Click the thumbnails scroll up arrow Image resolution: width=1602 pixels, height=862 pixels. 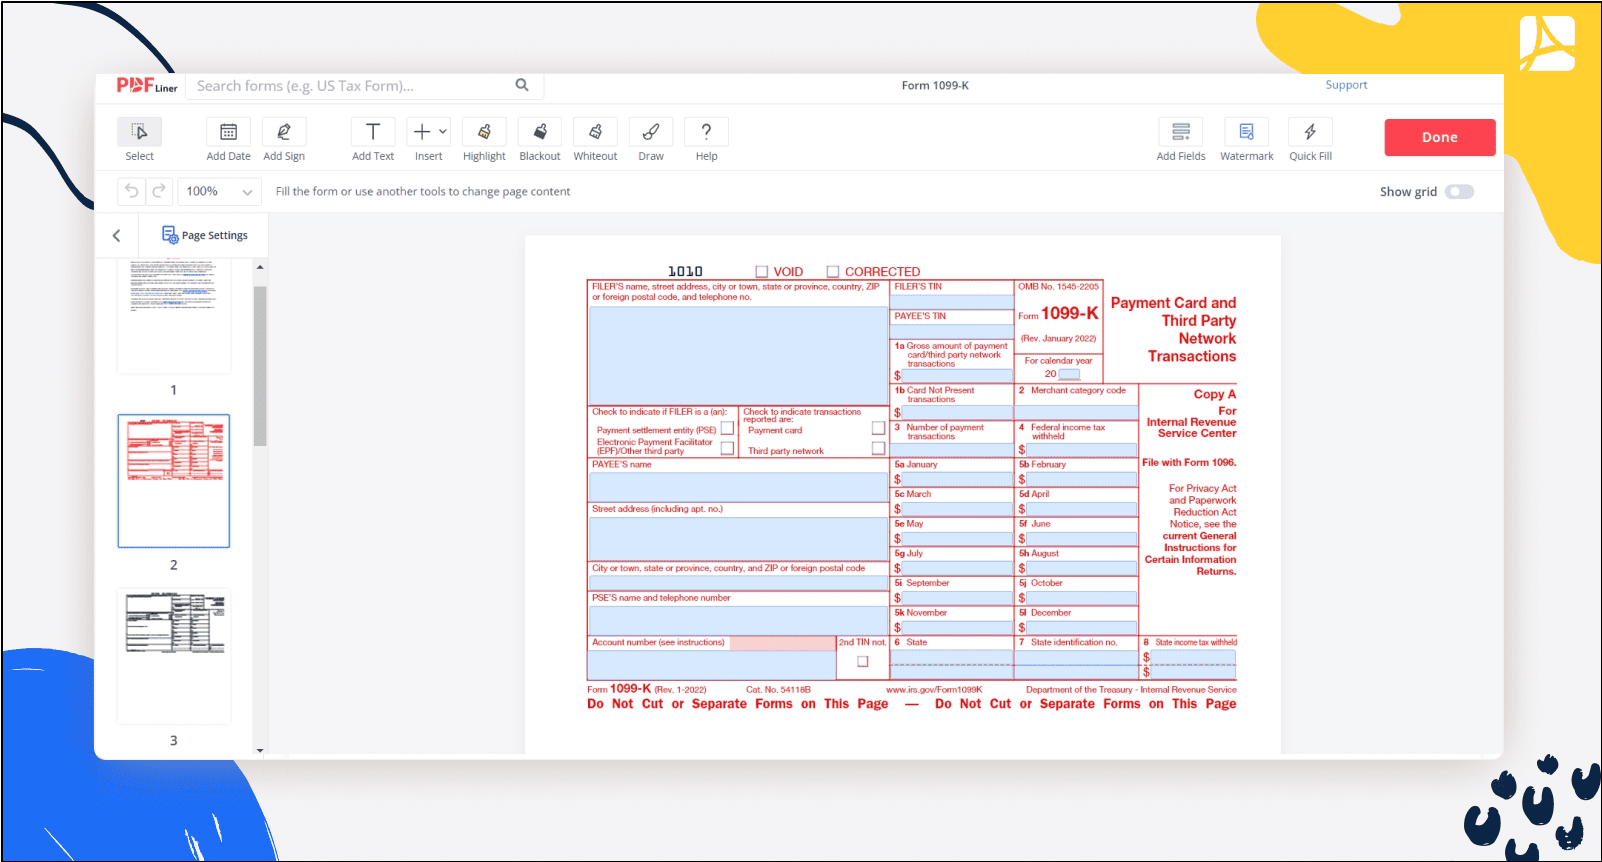(x=260, y=267)
